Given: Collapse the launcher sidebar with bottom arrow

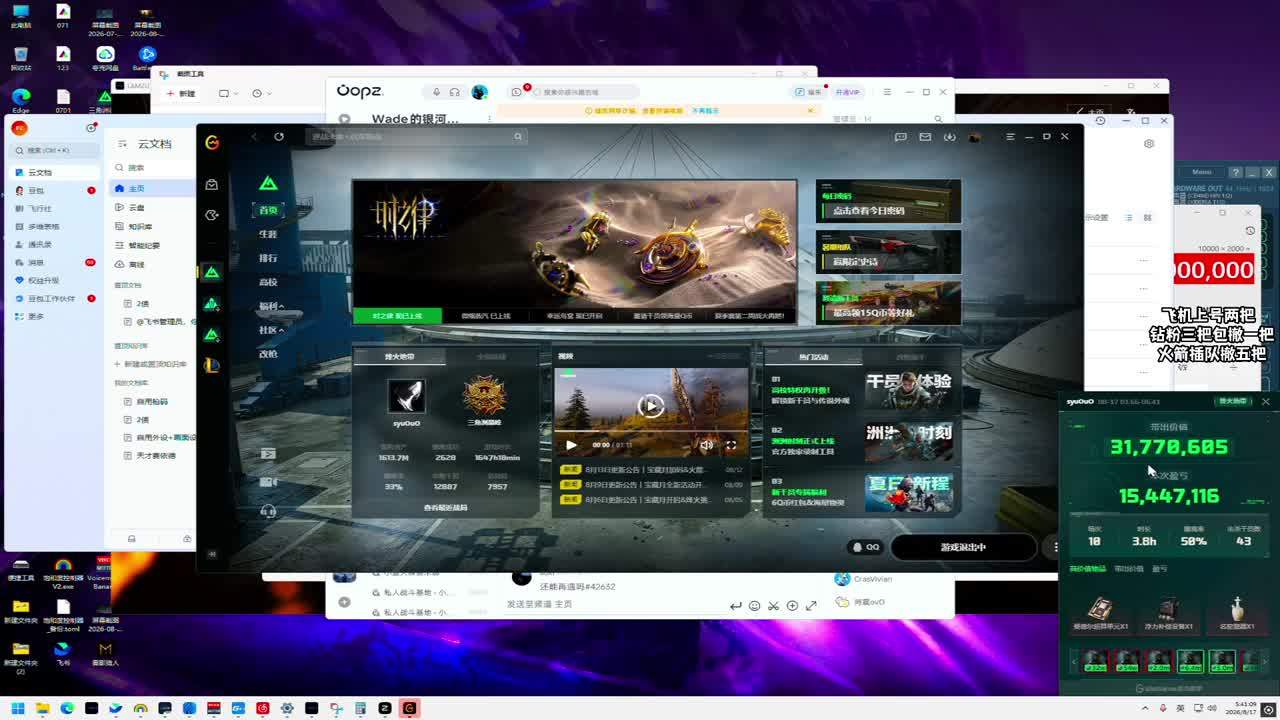Looking at the screenshot, I should [212, 553].
